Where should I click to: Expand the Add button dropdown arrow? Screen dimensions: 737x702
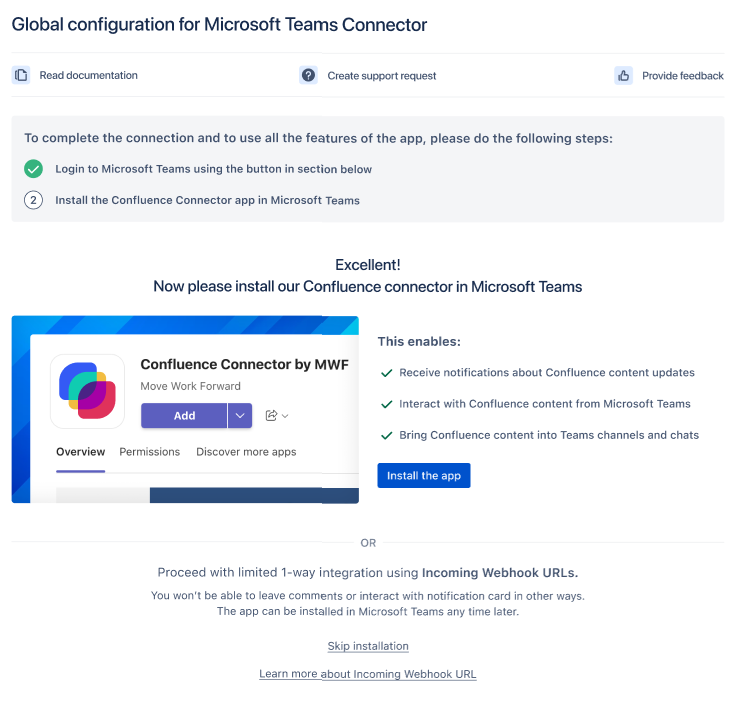(x=239, y=415)
